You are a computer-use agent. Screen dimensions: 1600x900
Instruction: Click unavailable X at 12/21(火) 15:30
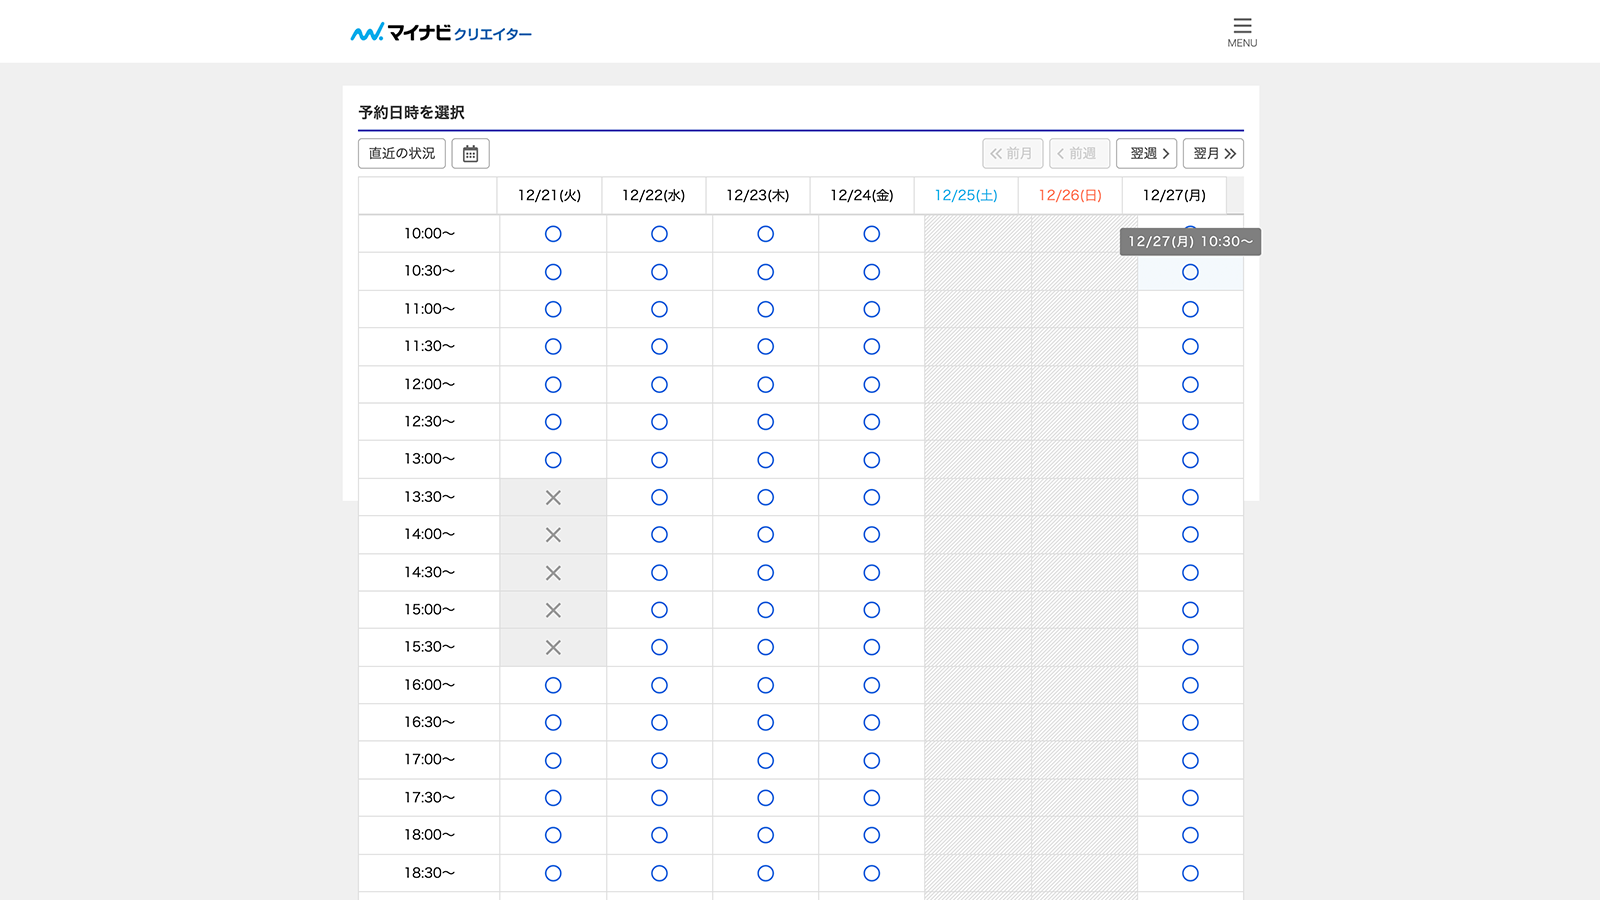point(553,648)
